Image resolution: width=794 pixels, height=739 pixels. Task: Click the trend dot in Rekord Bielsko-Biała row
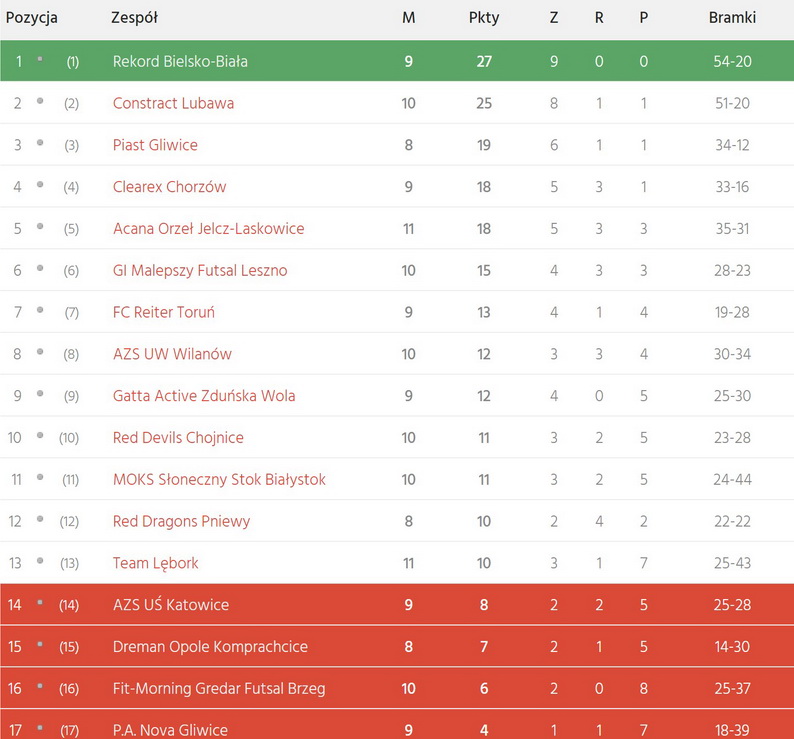click(x=40, y=60)
